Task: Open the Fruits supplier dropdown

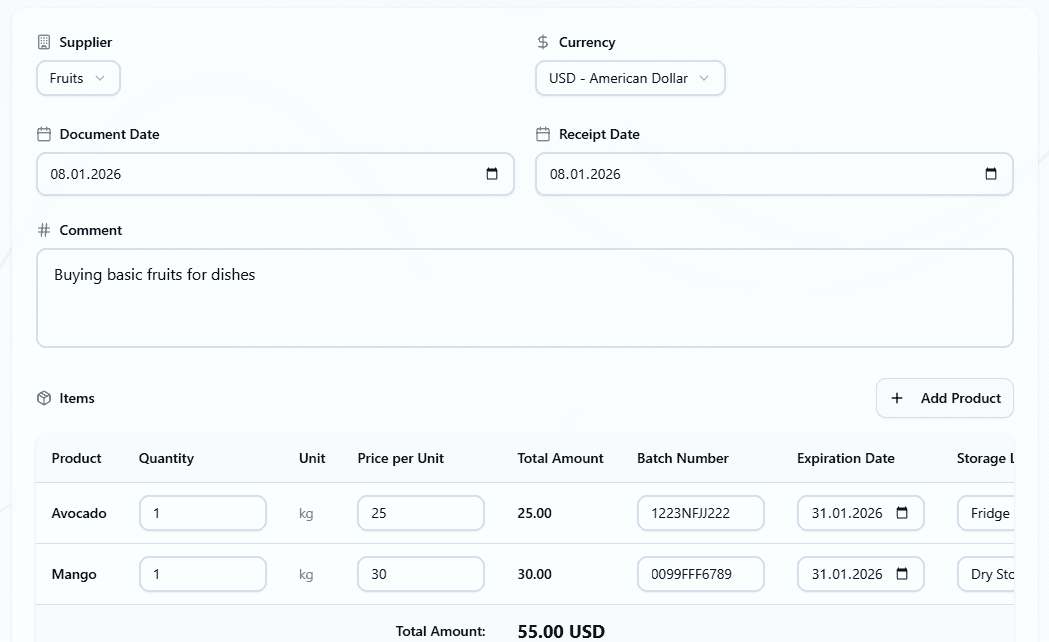Action: pyautogui.click(x=78, y=77)
